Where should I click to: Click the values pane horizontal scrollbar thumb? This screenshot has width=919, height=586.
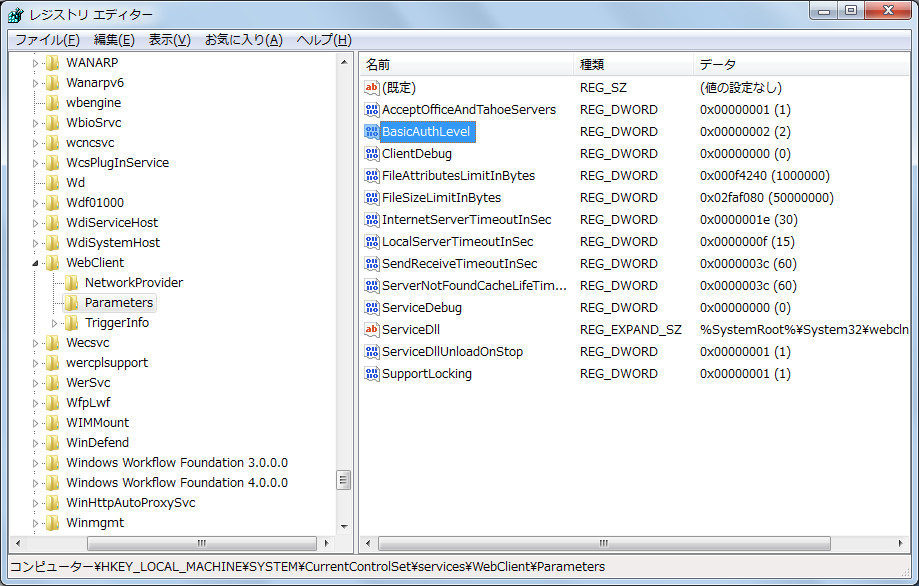click(x=604, y=543)
